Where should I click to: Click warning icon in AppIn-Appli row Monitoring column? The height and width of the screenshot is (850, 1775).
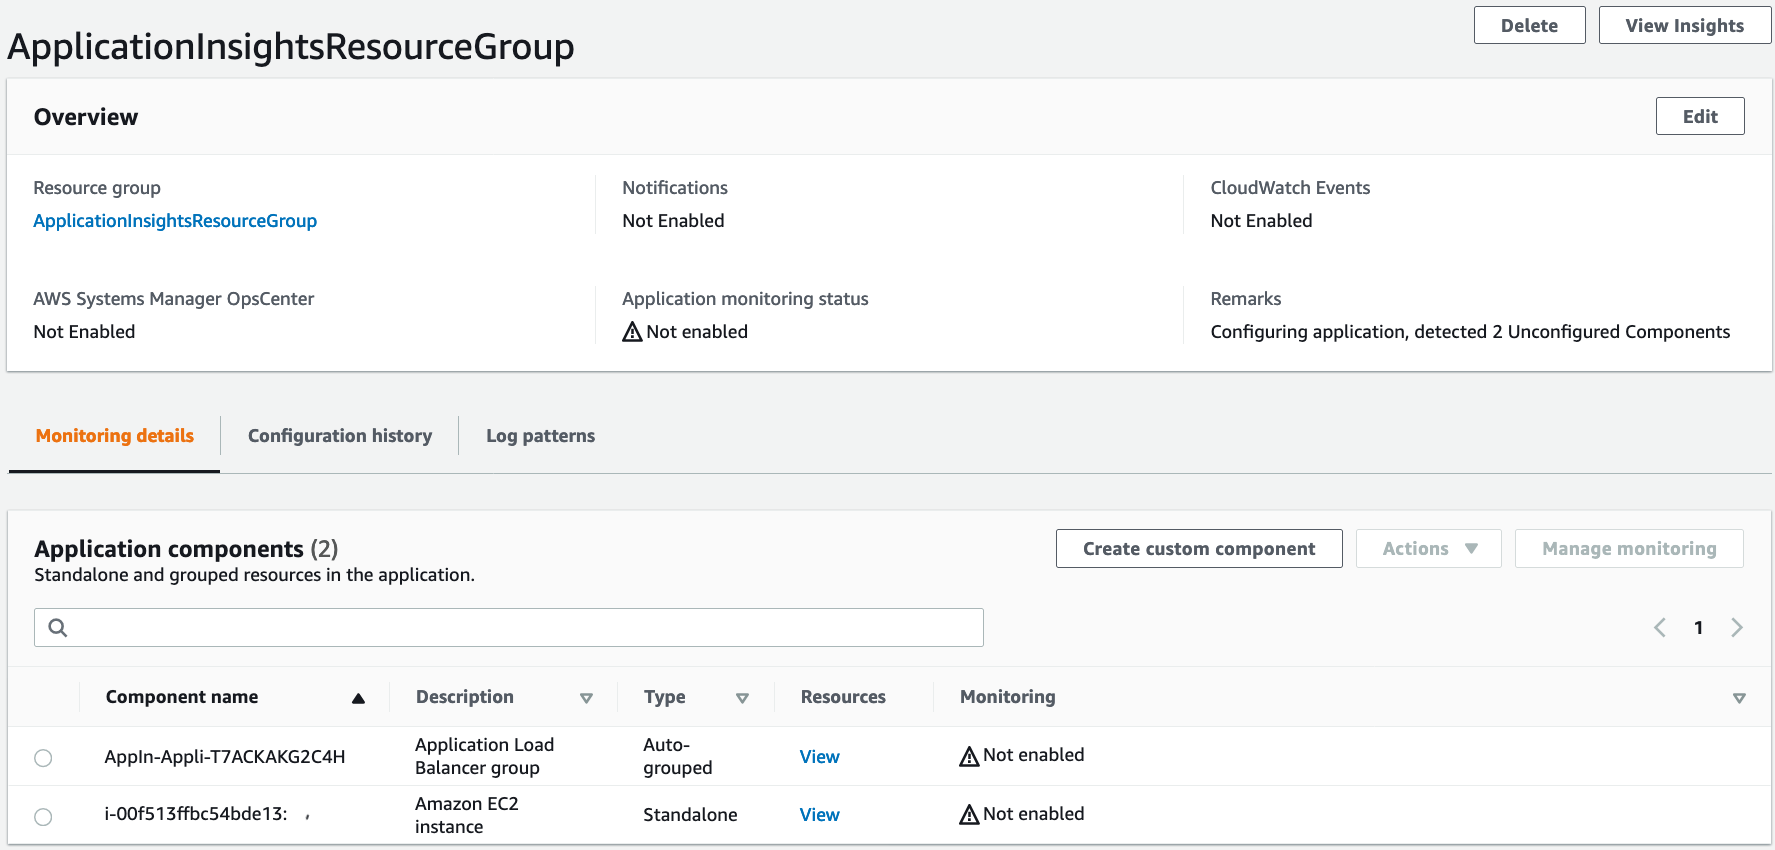pyautogui.click(x=968, y=756)
